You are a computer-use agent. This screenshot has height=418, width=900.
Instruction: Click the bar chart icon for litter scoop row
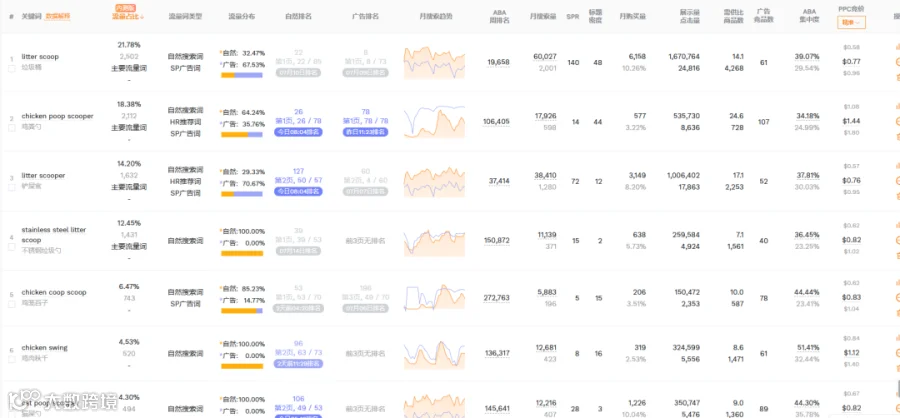[897, 47]
